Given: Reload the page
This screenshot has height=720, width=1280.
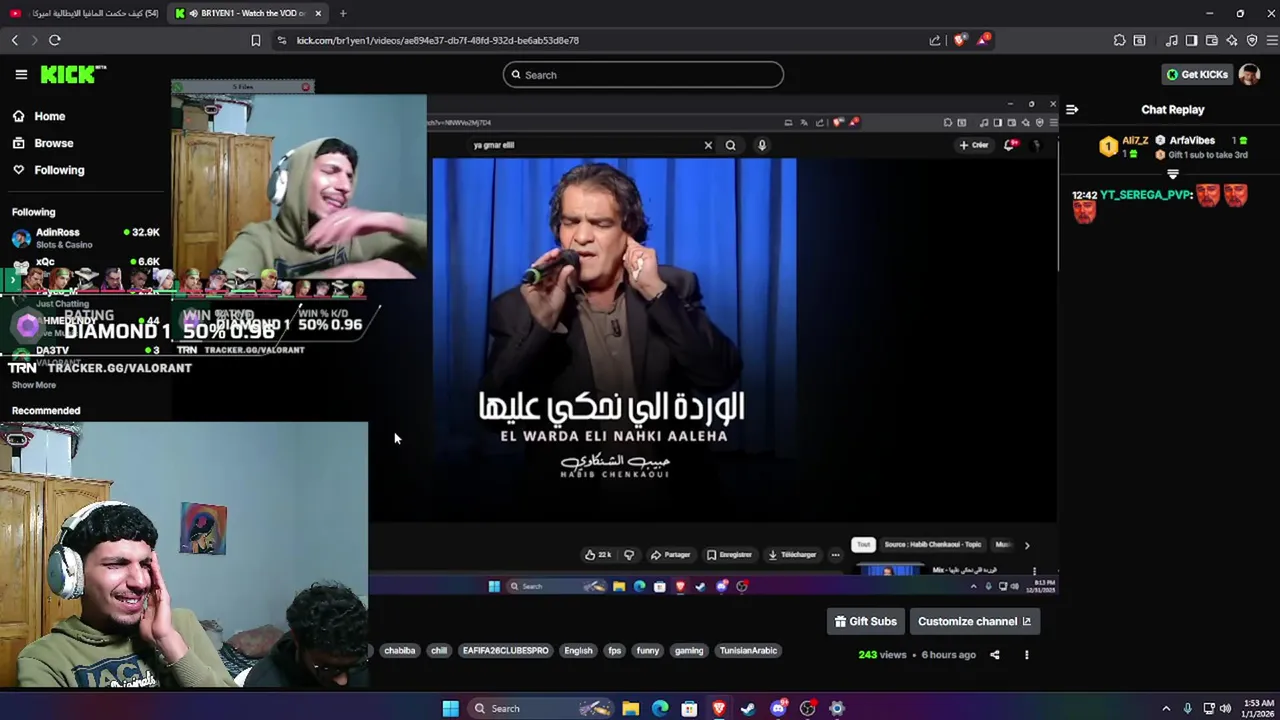Looking at the screenshot, I should click(55, 40).
